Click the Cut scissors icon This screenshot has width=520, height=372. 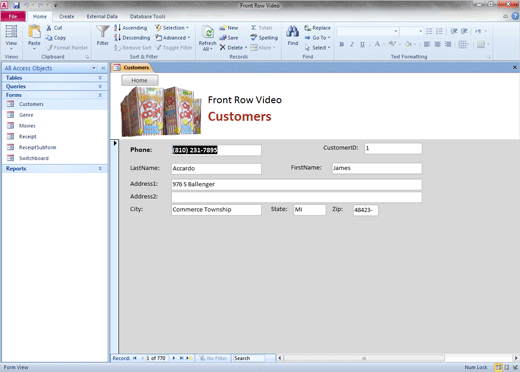point(49,28)
